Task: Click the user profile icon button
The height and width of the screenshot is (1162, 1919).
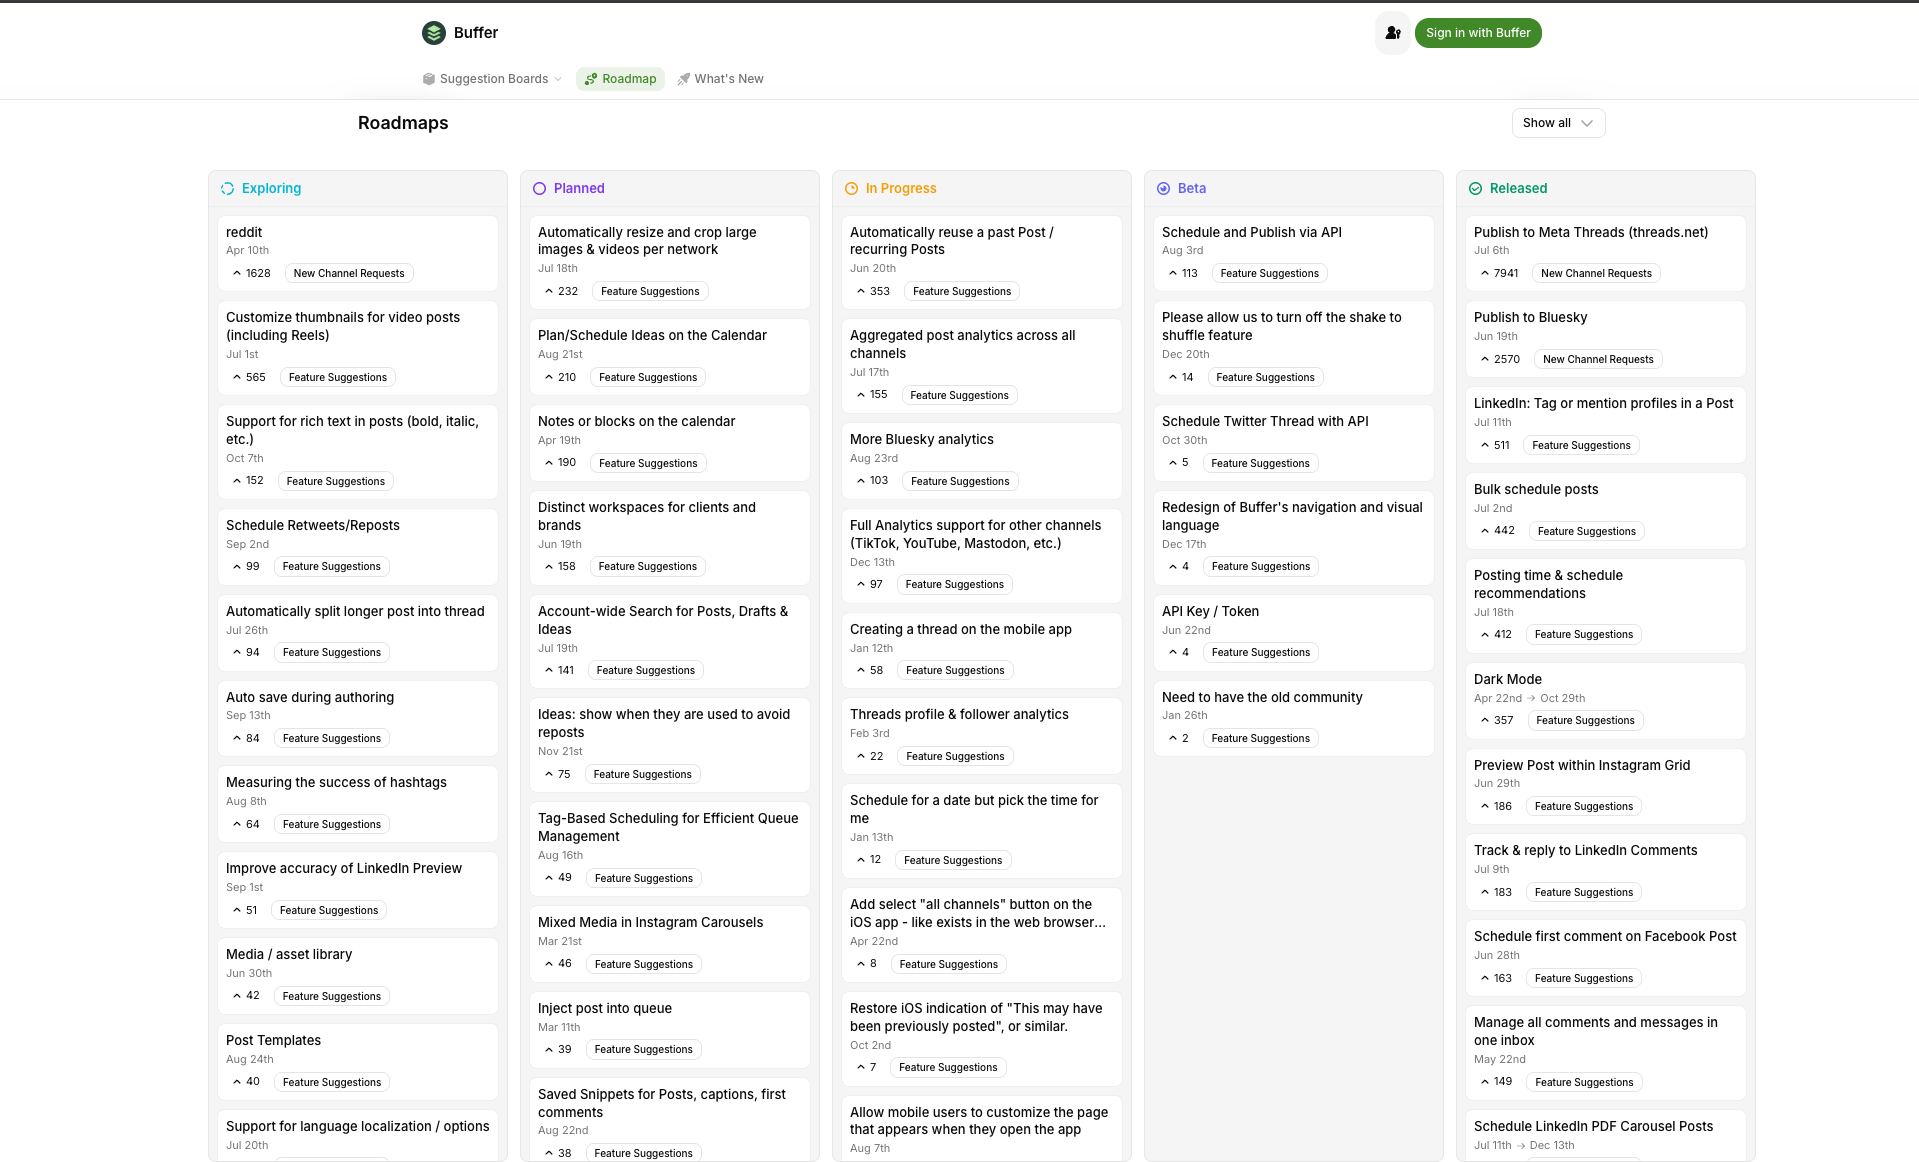Action: pyautogui.click(x=1392, y=33)
